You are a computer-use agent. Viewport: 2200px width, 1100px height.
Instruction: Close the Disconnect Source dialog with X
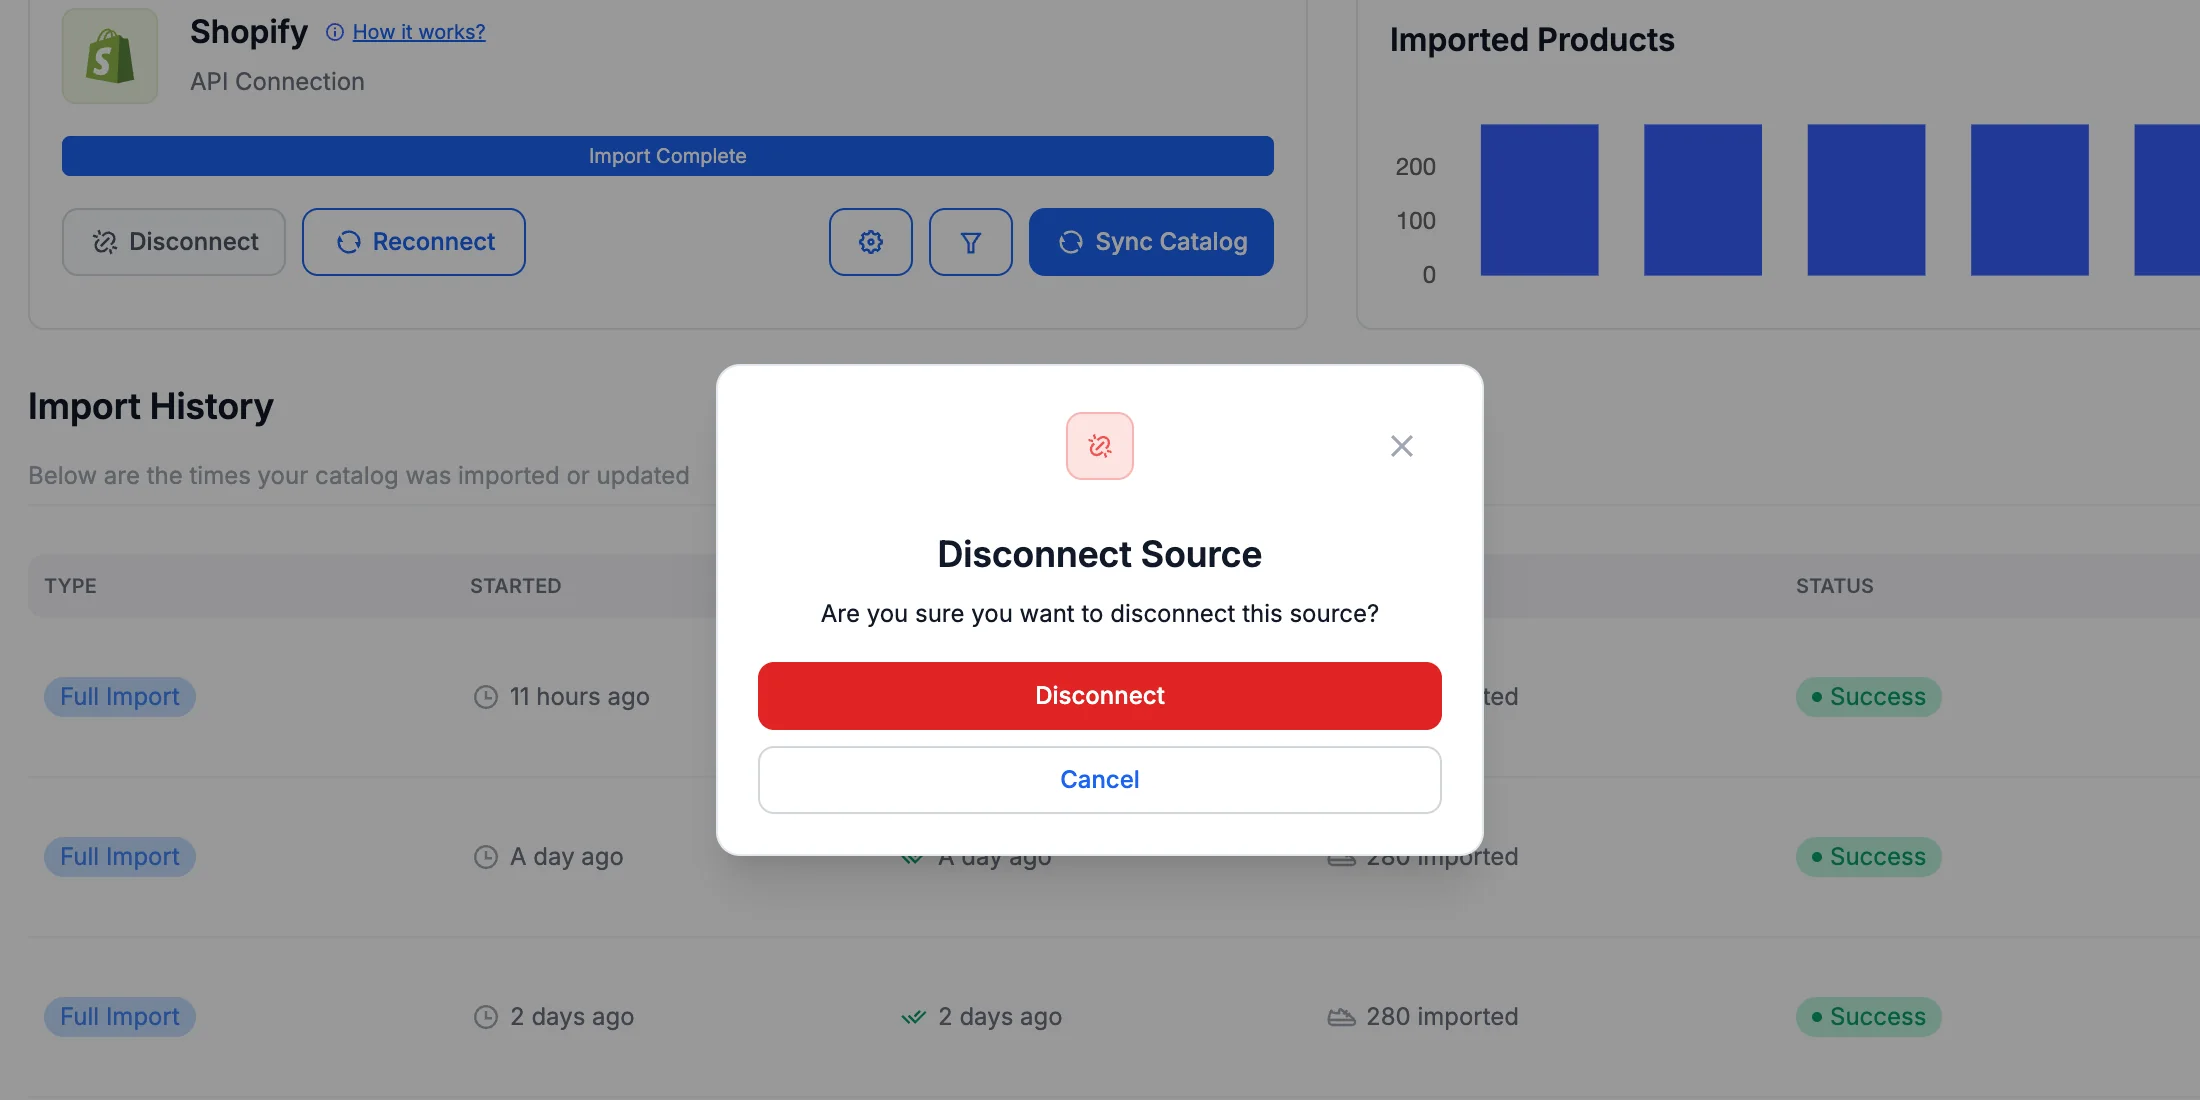point(1401,446)
